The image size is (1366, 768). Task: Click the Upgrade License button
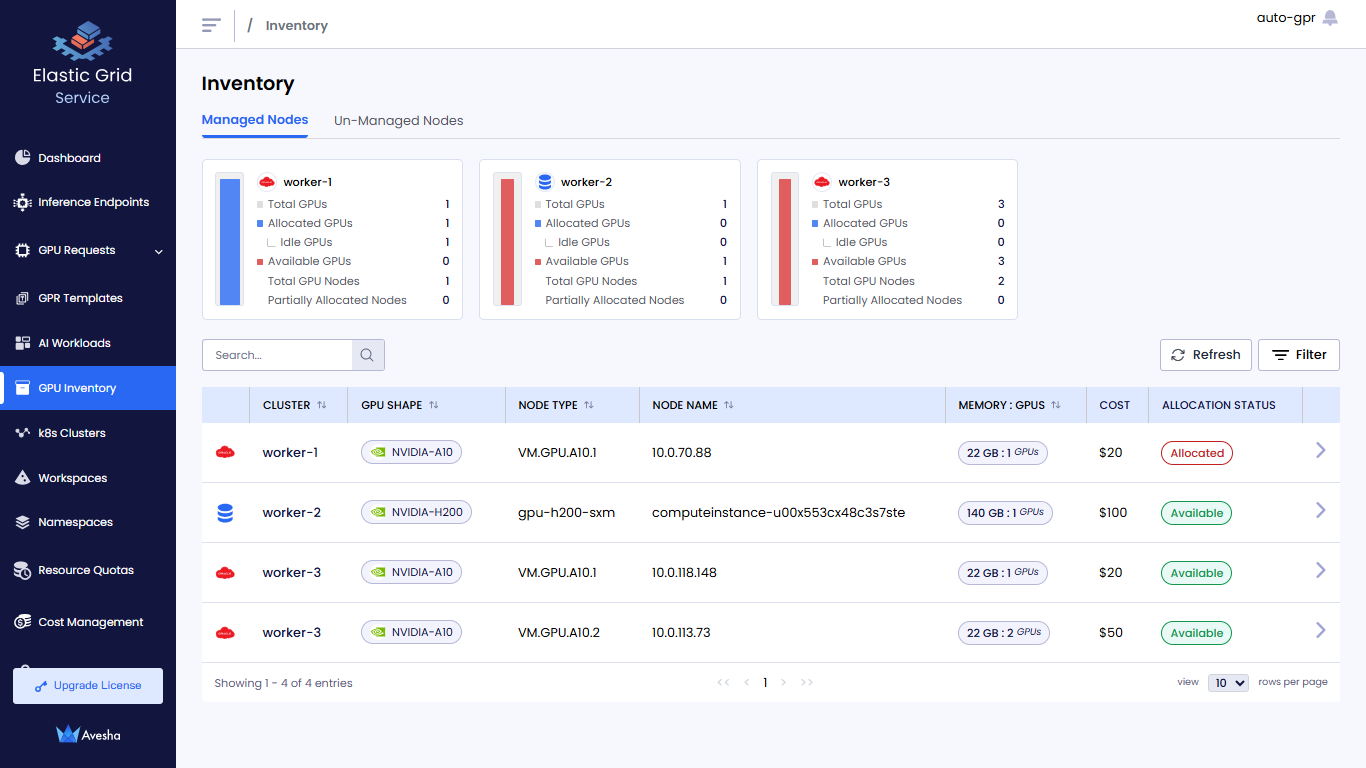point(88,686)
